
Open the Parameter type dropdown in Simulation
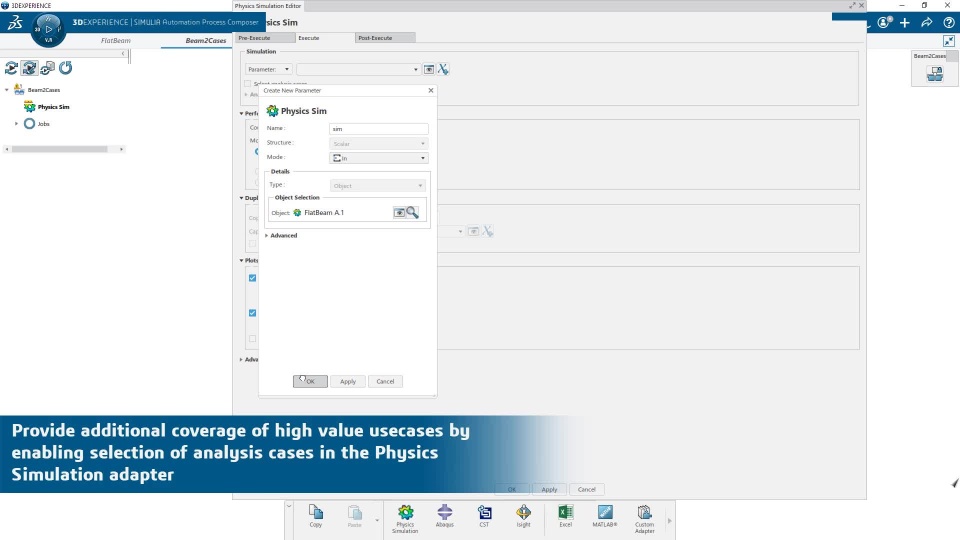point(268,69)
